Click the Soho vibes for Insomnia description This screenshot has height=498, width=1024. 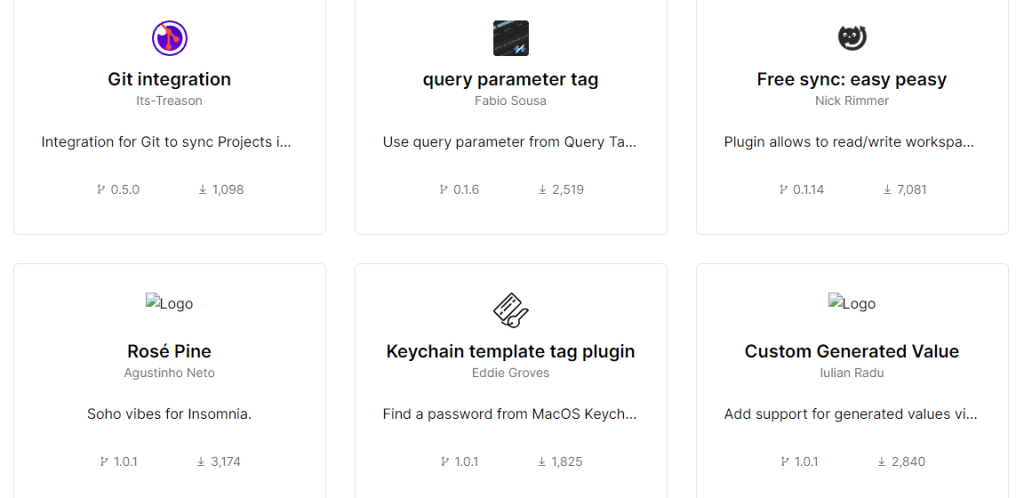point(169,414)
